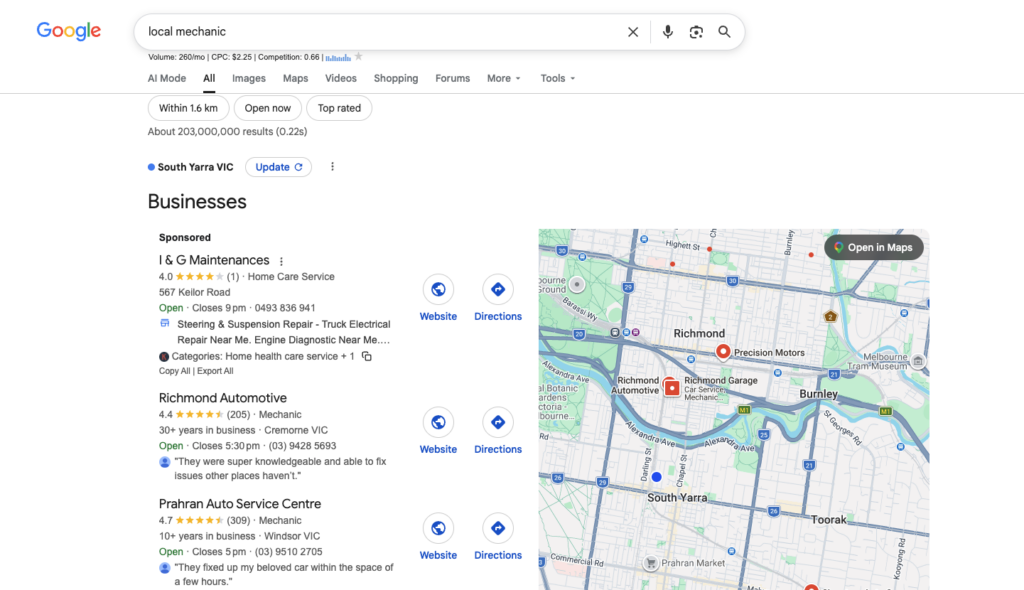Open Prahran Auto Service Centre listing title
This screenshot has width=1024, height=590.
240,504
